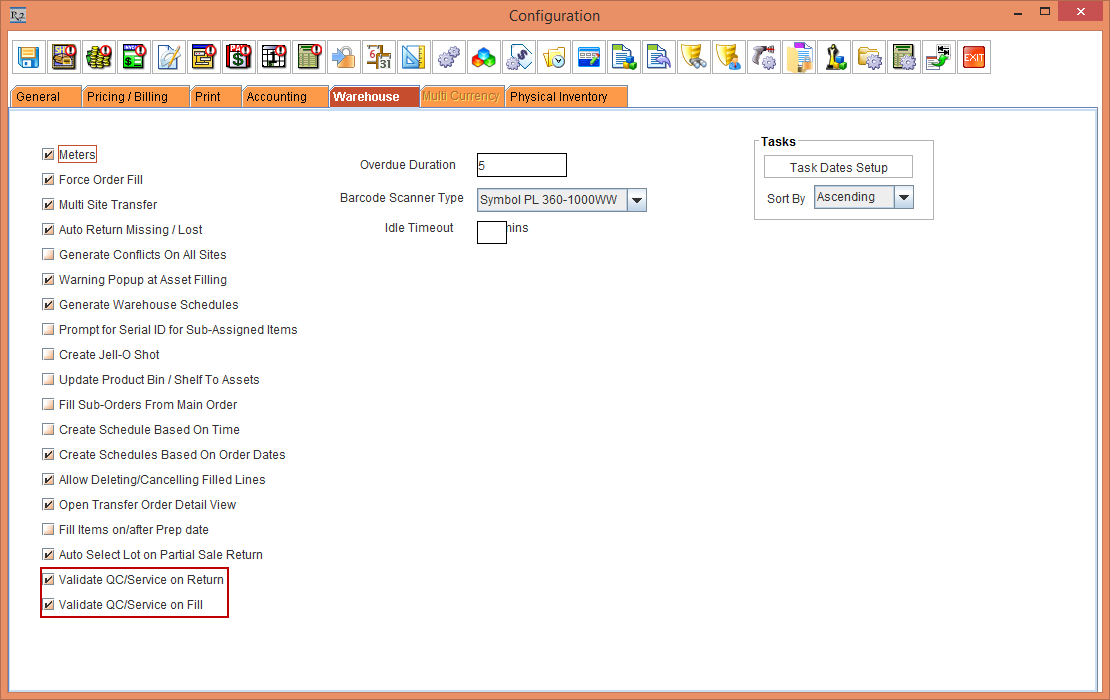This screenshot has height=700, width=1110.
Task: Click the chess piece toolbar icon
Action: pos(834,57)
